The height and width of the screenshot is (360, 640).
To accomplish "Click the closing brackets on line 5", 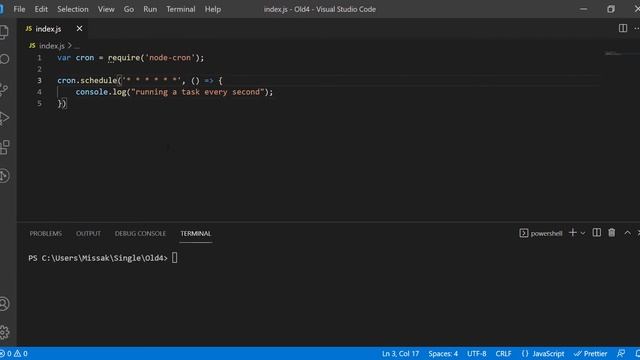I will (62, 103).
